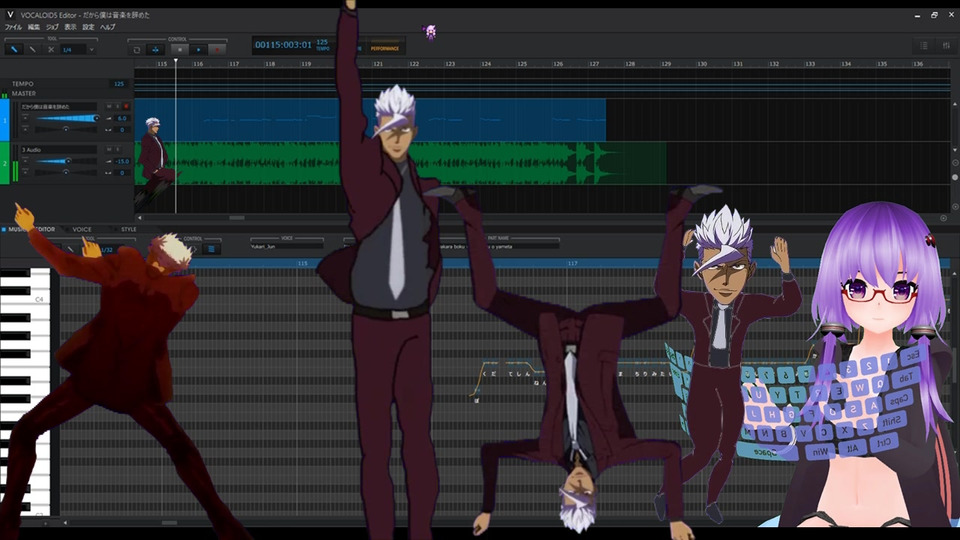The height and width of the screenshot is (540, 960).
Task: Switch to the STYLE tab
Action: click(x=129, y=230)
